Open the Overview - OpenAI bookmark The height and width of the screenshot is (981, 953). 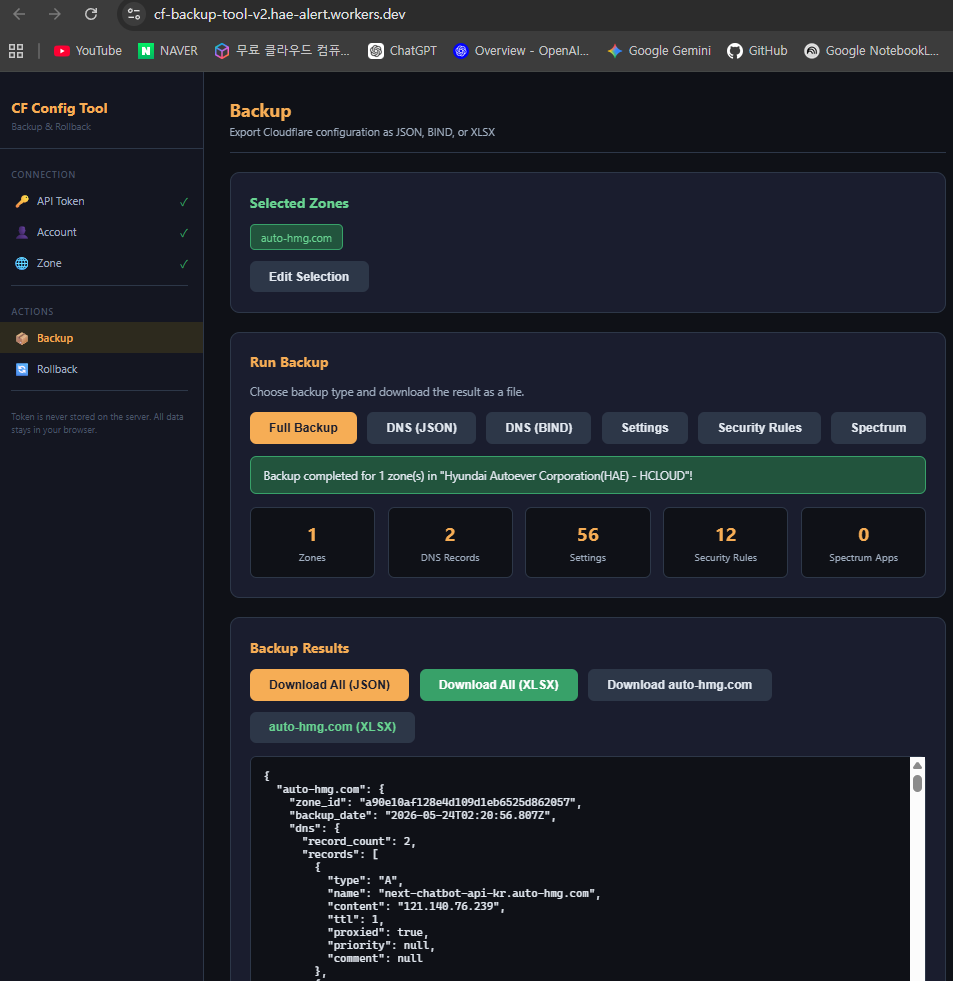click(521, 51)
